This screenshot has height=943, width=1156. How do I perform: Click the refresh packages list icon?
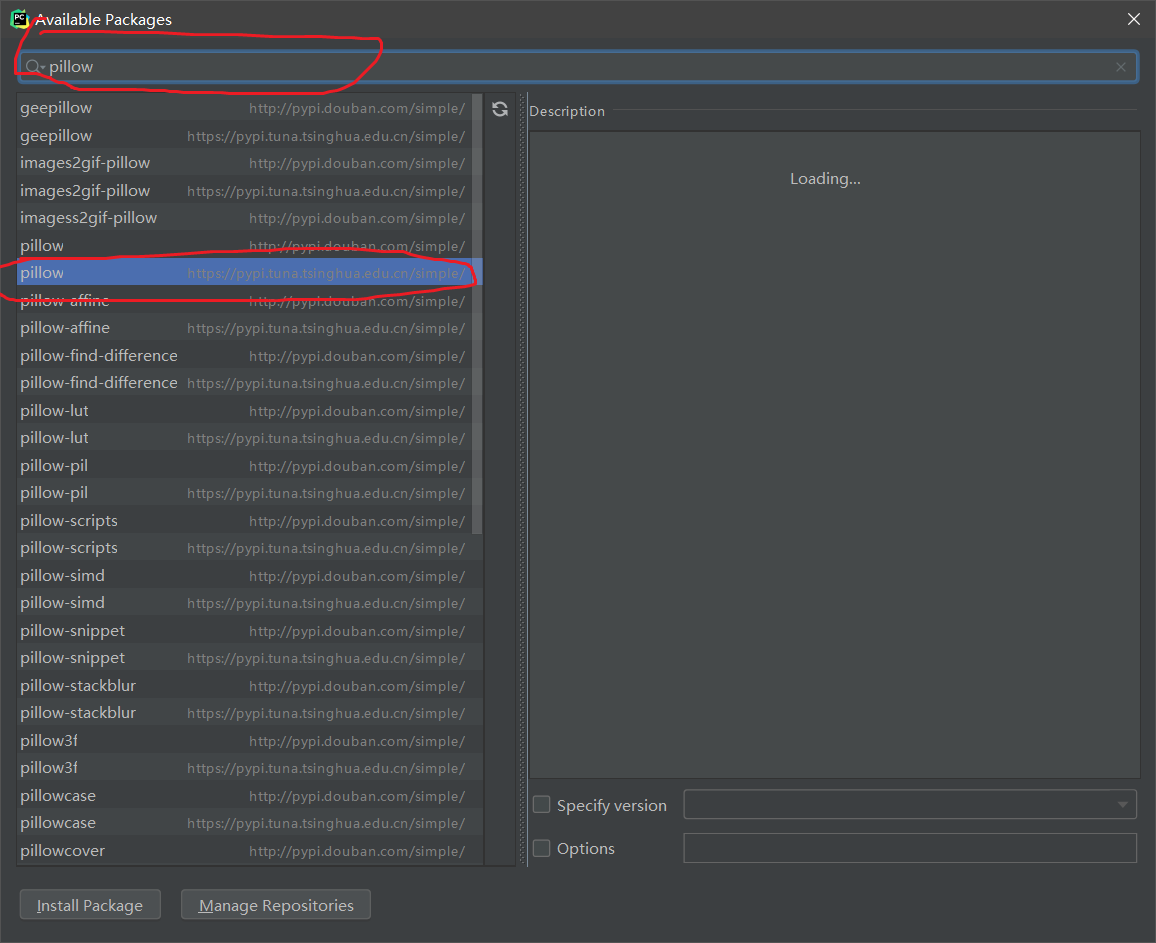[500, 109]
